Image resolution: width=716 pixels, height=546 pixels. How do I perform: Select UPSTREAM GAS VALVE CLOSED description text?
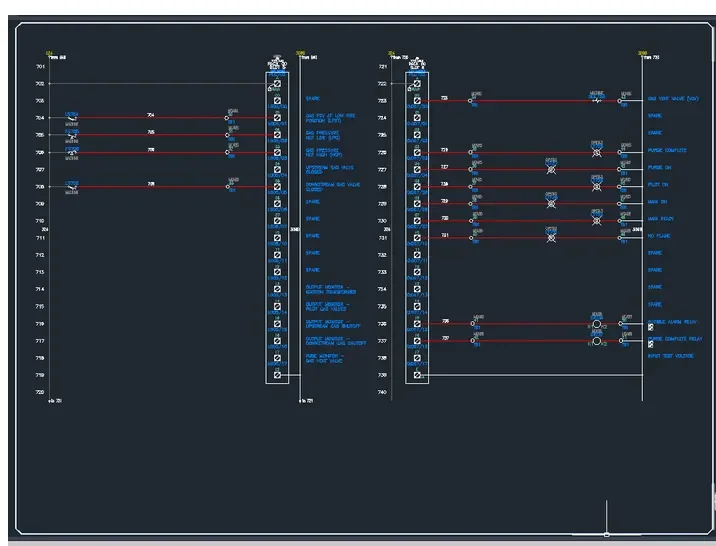329,170
